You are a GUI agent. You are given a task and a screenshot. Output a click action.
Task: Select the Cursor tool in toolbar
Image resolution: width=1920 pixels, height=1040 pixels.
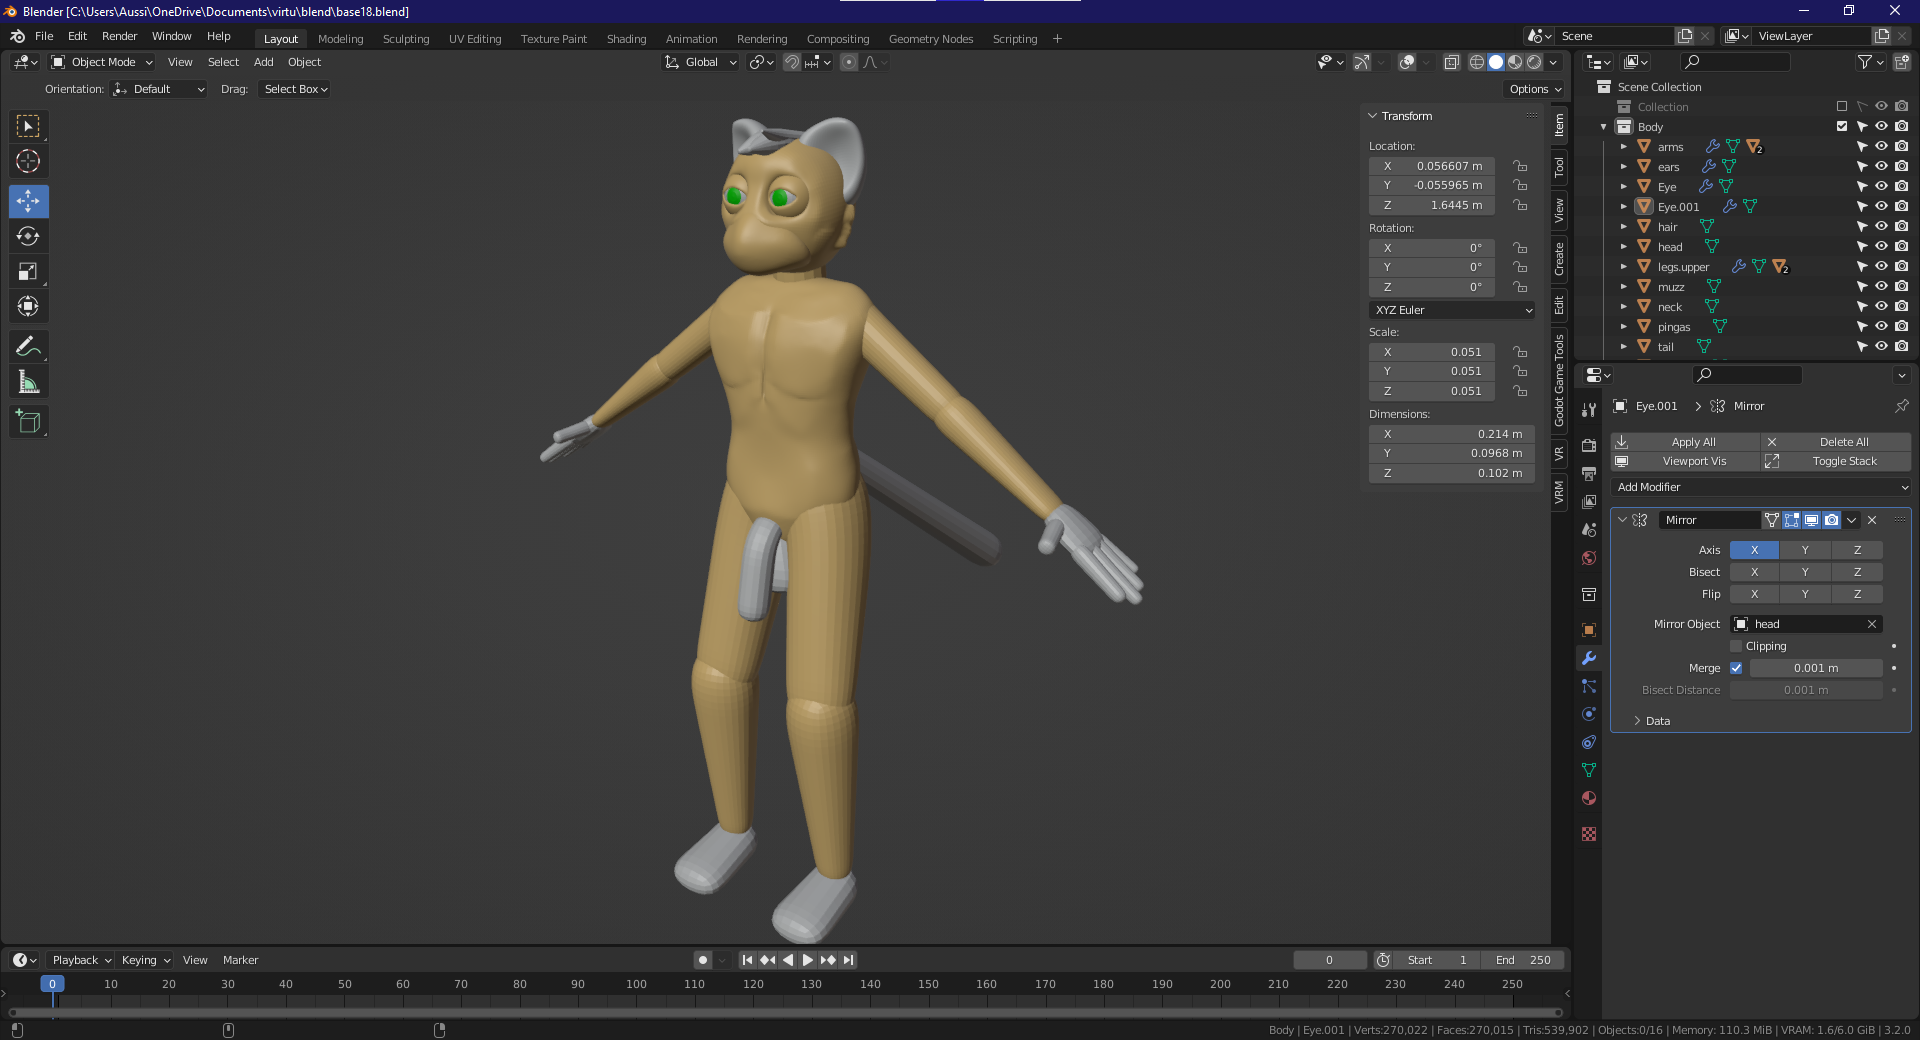pyautogui.click(x=28, y=161)
